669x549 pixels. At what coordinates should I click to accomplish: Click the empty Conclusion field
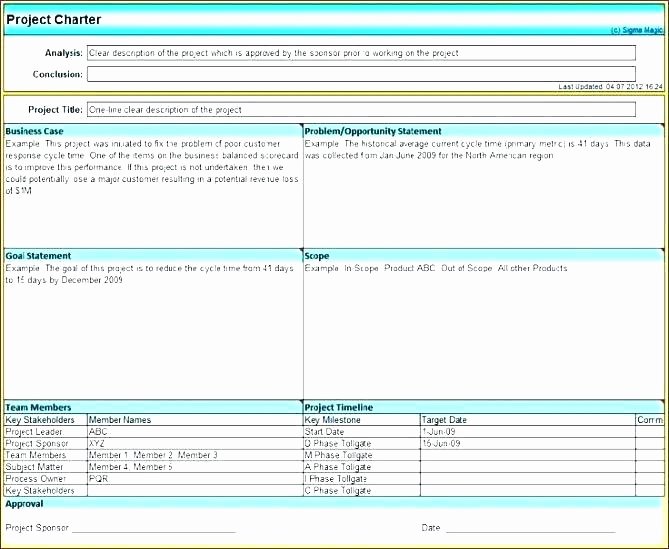(361, 74)
